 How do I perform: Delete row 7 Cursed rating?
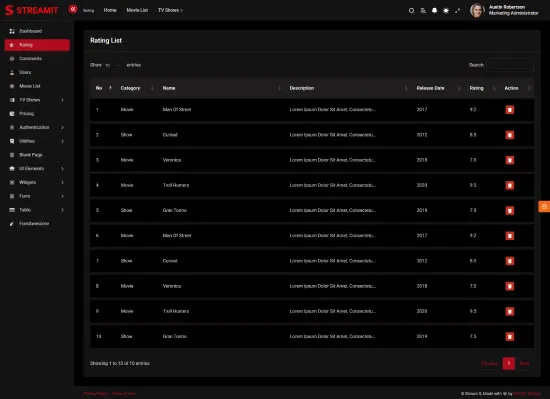point(510,261)
